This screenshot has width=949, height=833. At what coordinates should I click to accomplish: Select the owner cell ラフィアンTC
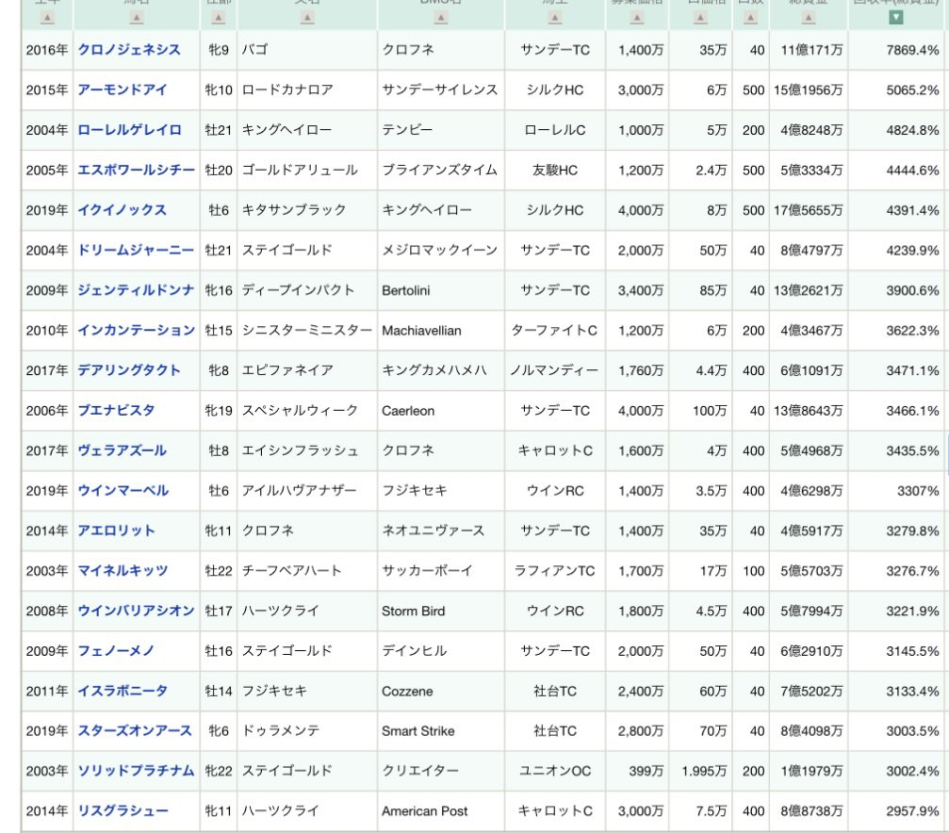pos(555,570)
